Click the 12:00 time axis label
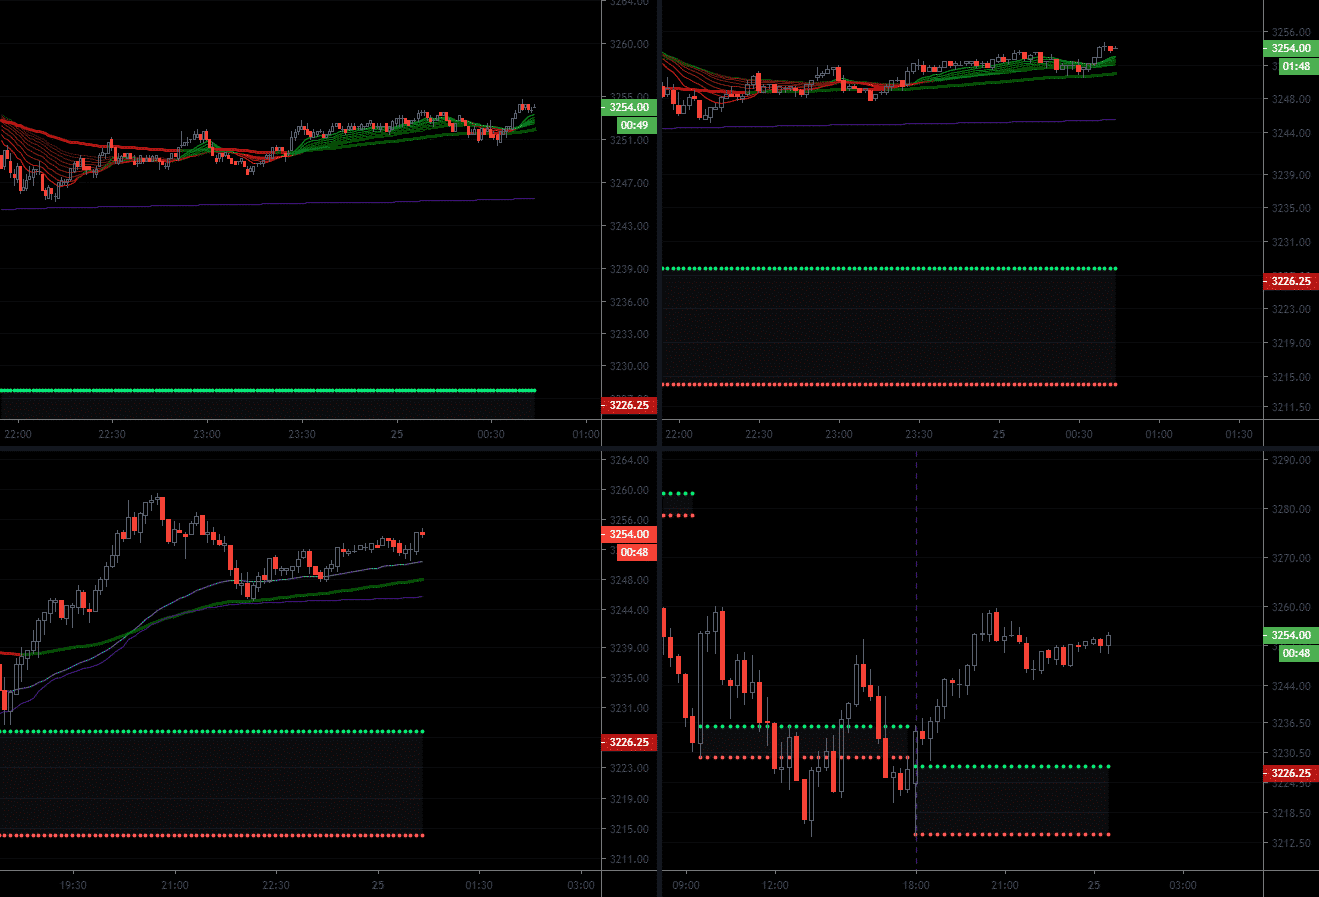This screenshot has height=897, width=1319. coord(775,885)
